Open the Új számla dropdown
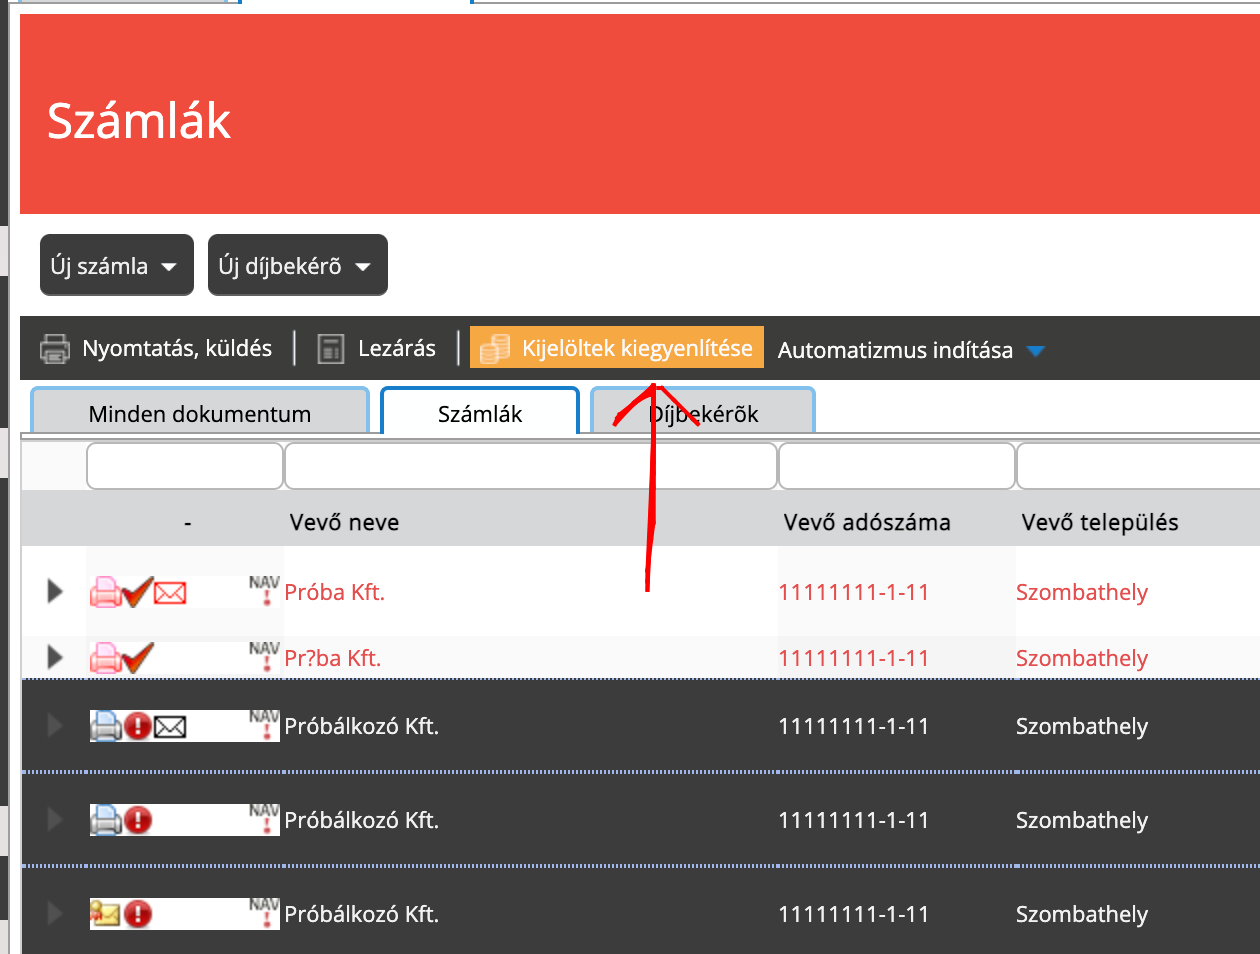This screenshot has height=954, width=1260. [116, 266]
